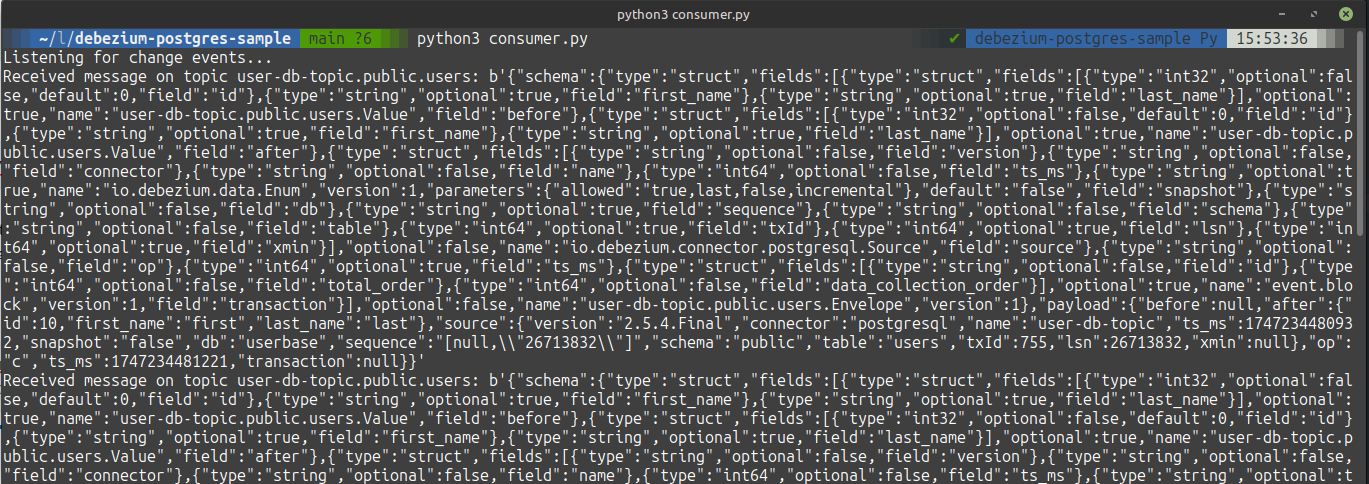This screenshot has width=1369, height=484.
Task: Click the 15:53:36 clock segment
Action: (x=1272, y=39)
